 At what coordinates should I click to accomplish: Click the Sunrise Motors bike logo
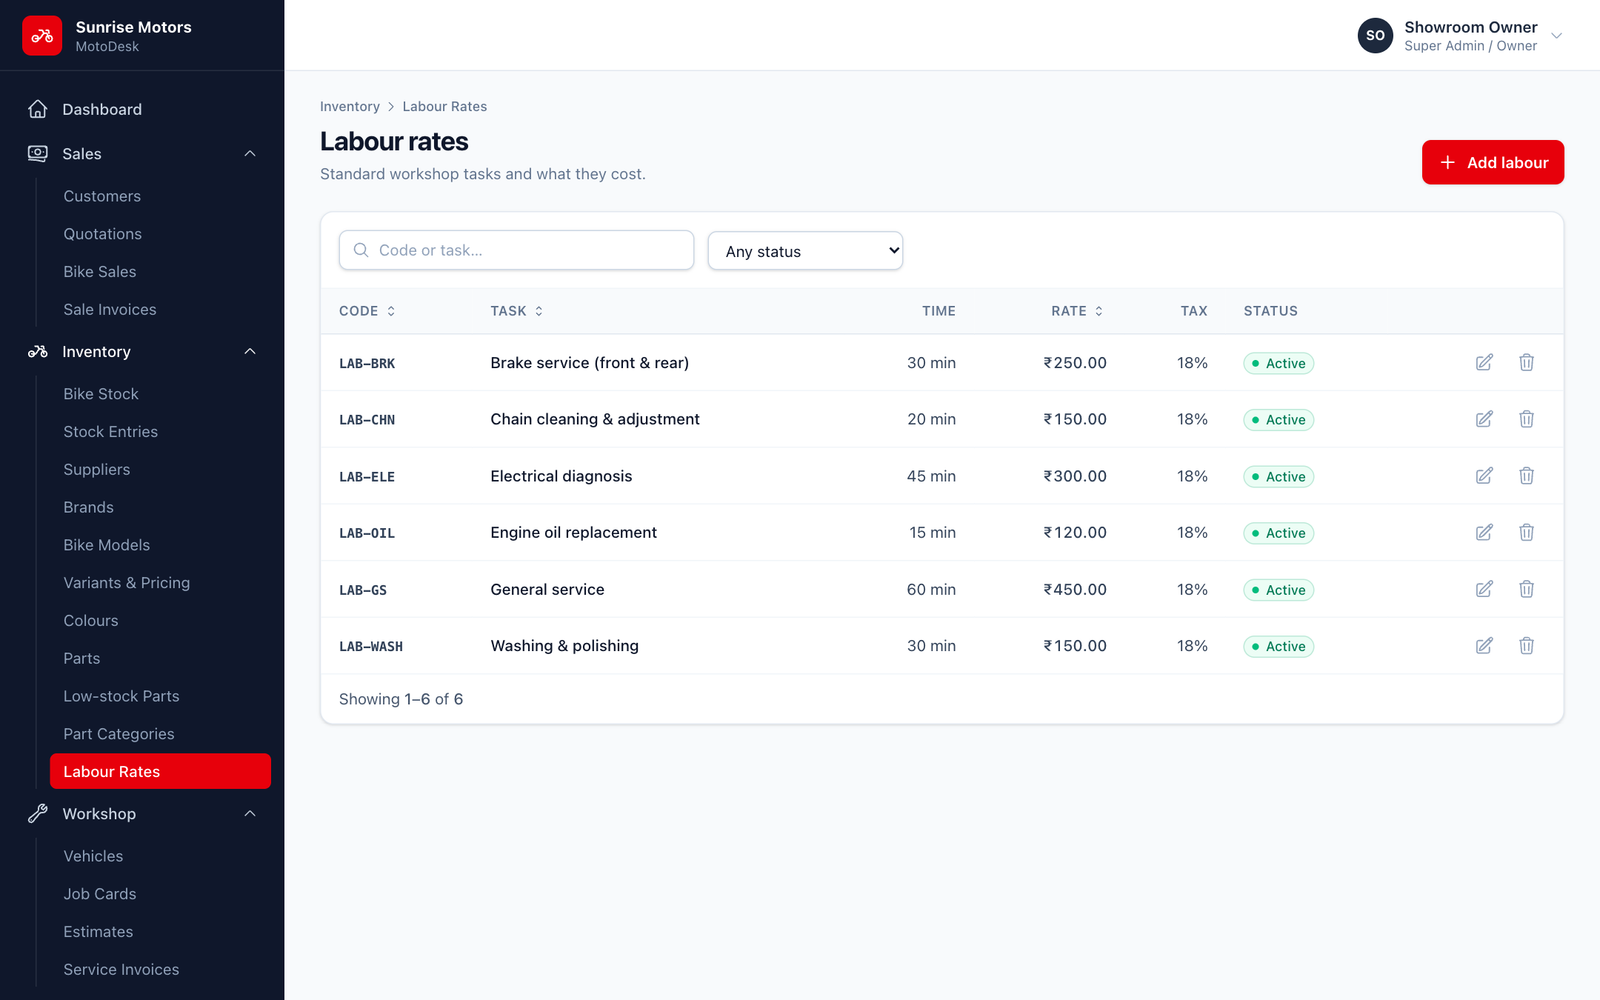pyautogui.click(x=42, y=35)
